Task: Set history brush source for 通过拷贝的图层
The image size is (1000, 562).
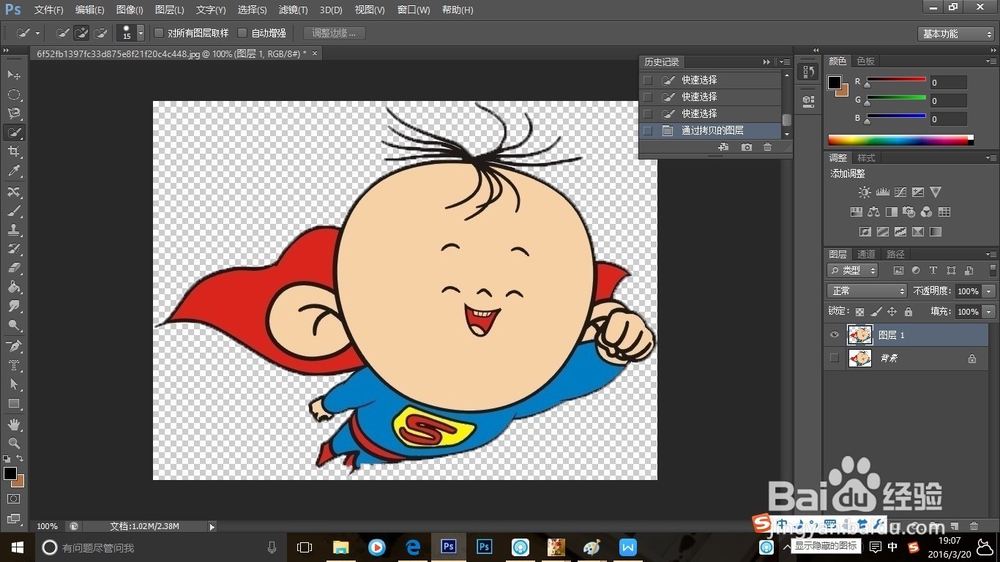Action: coord(648,131)
